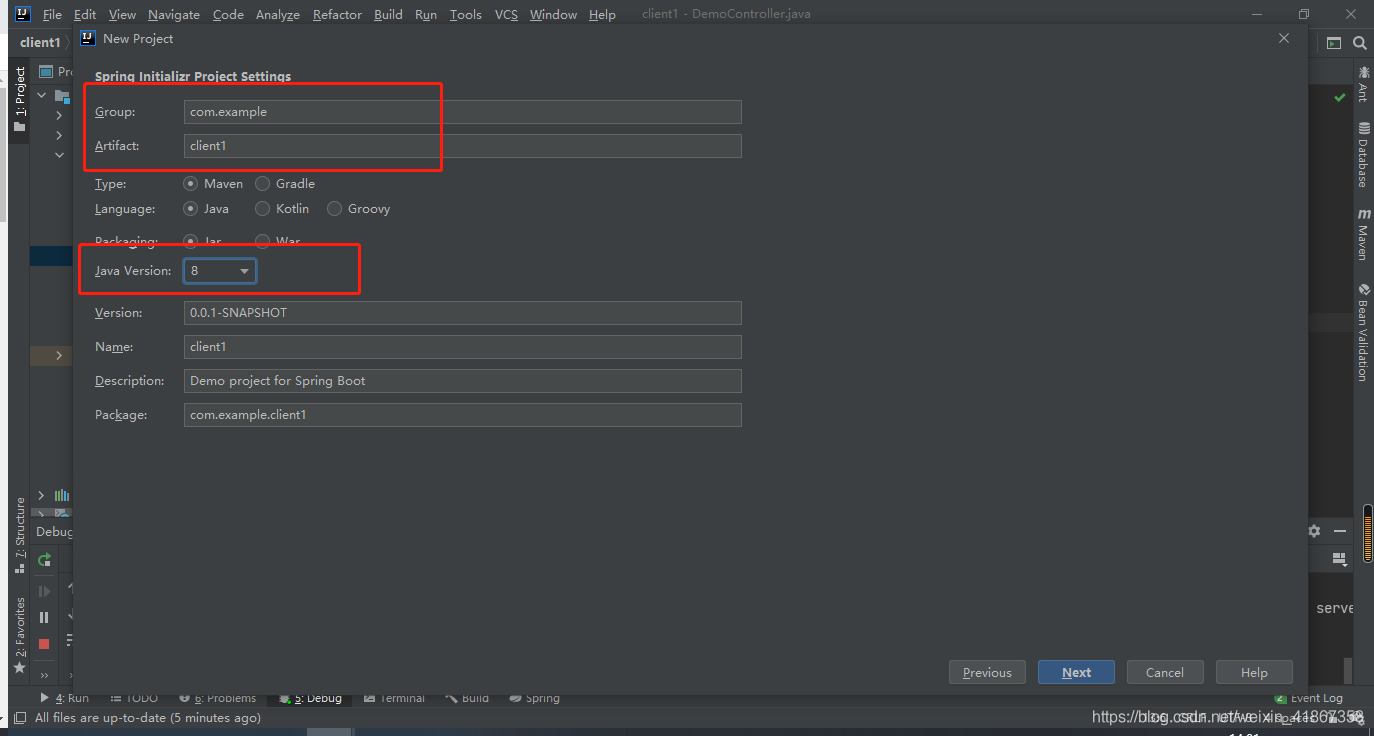Open the Ant tool window
This screenshot has height=736, width=1374.
1363,84
